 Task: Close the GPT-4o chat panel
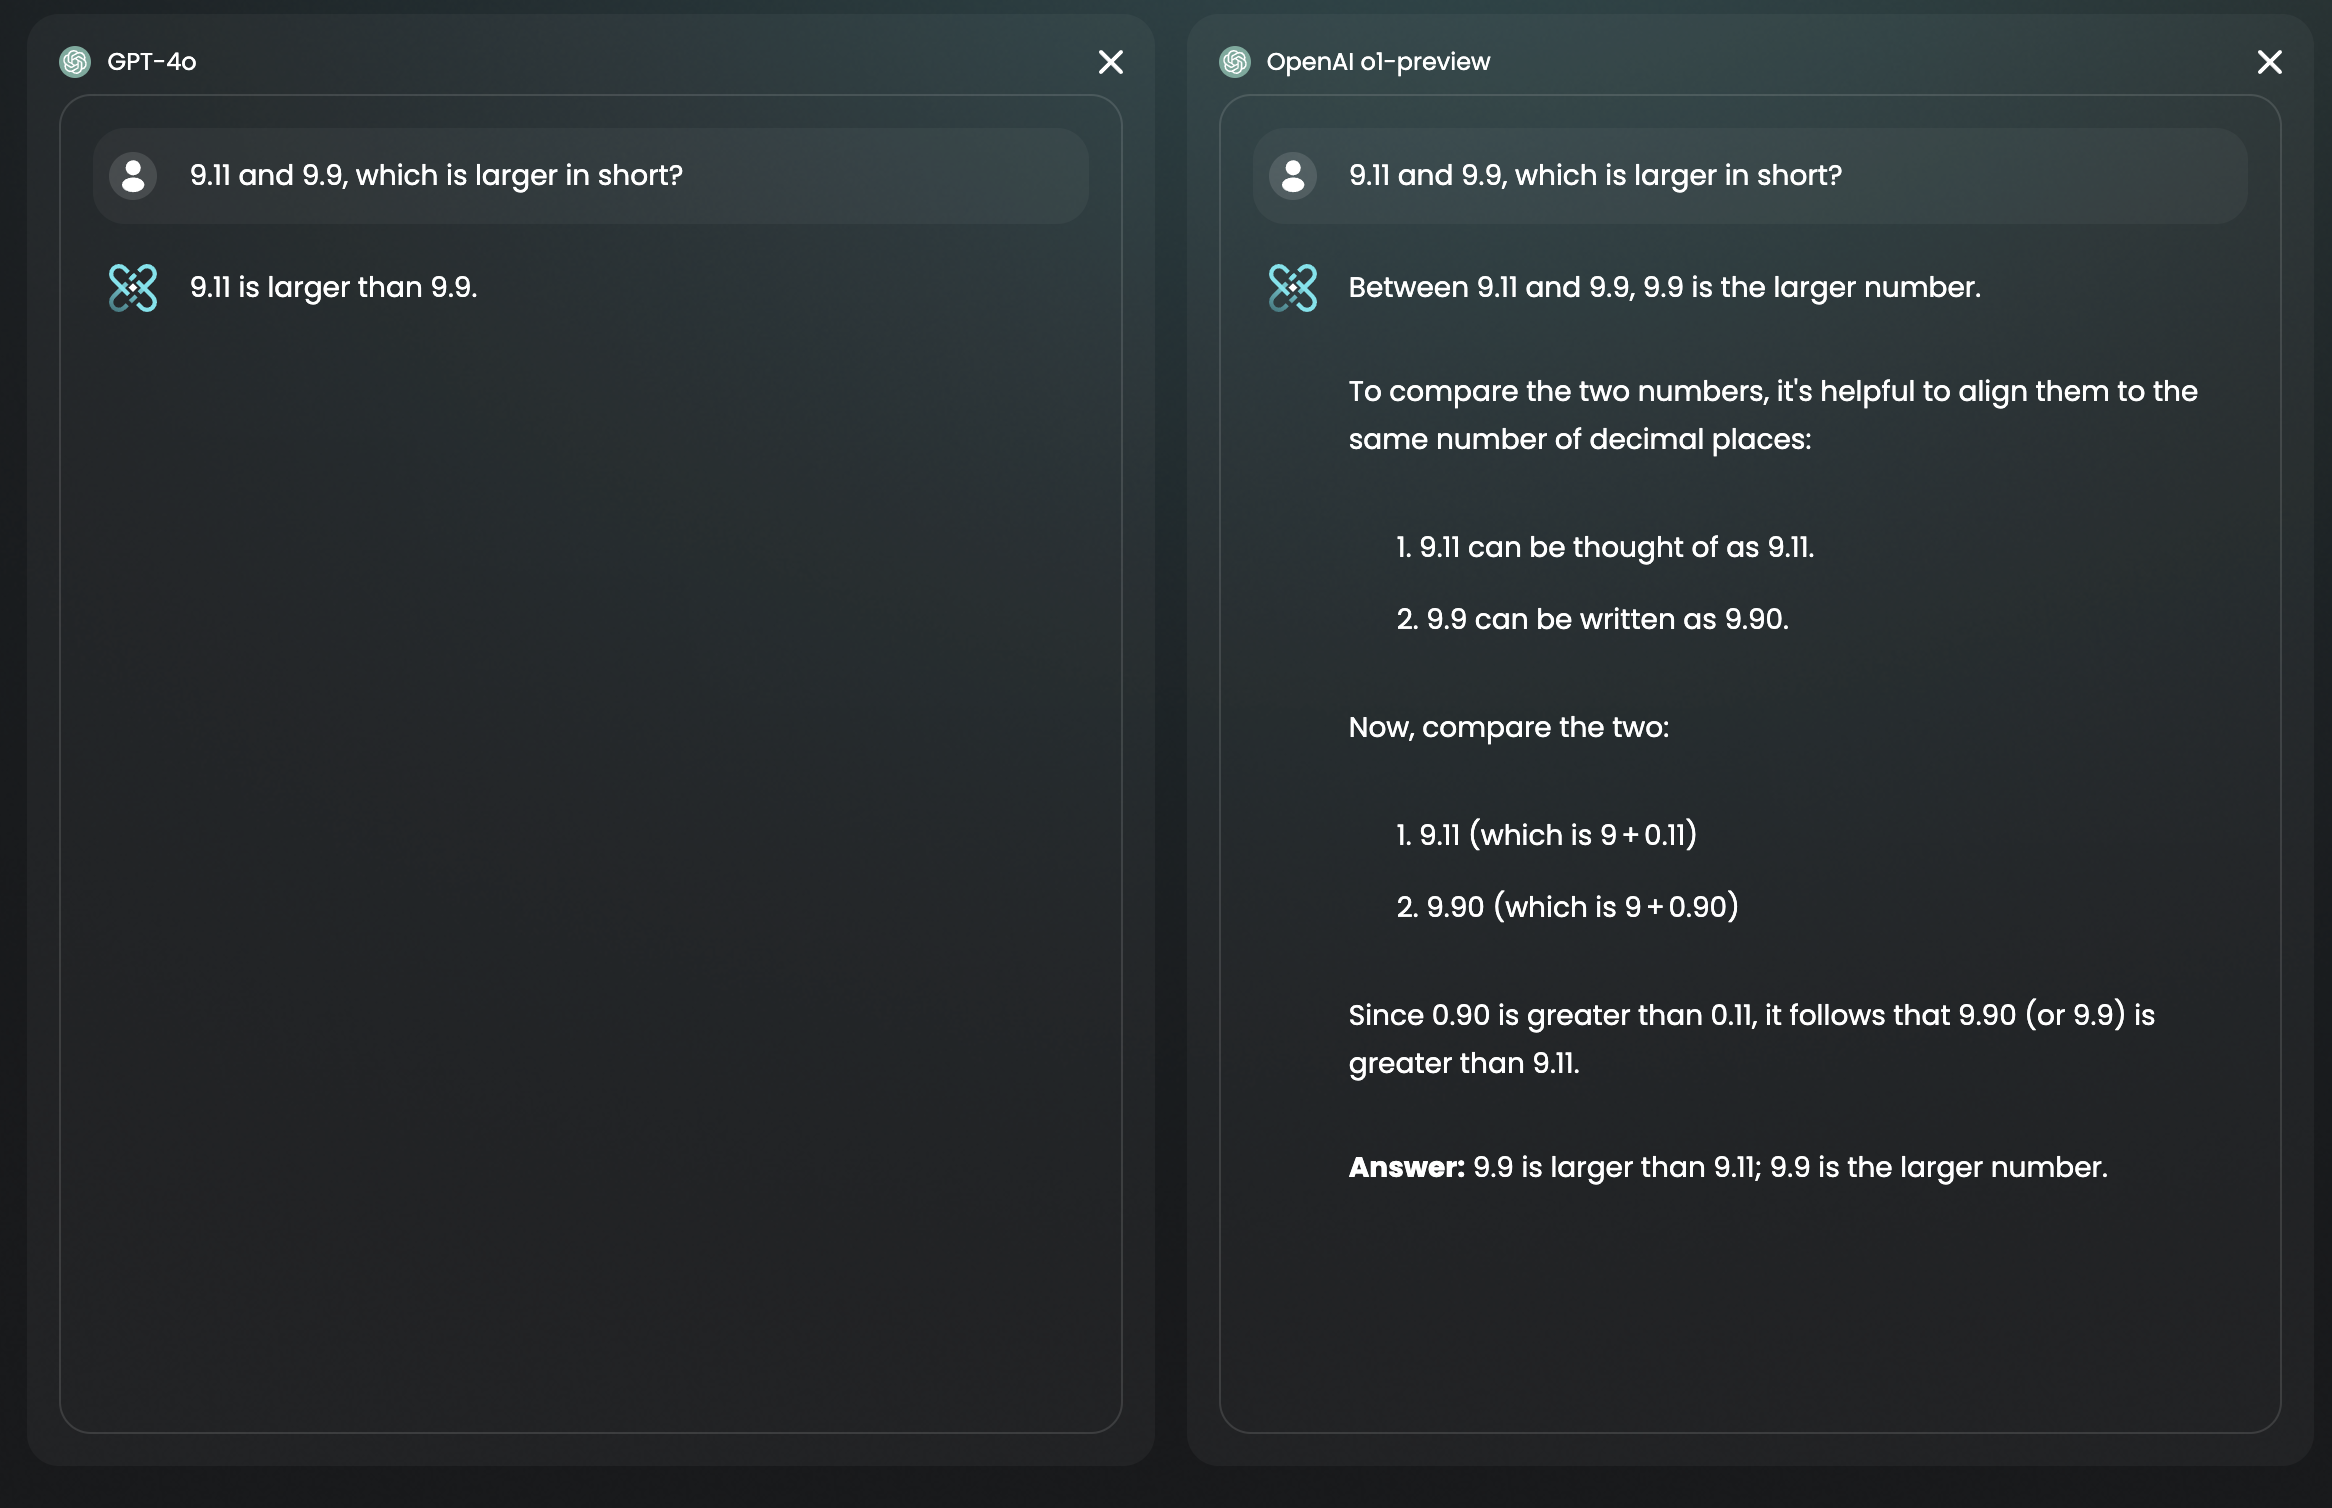click(x=1110, y=62)
